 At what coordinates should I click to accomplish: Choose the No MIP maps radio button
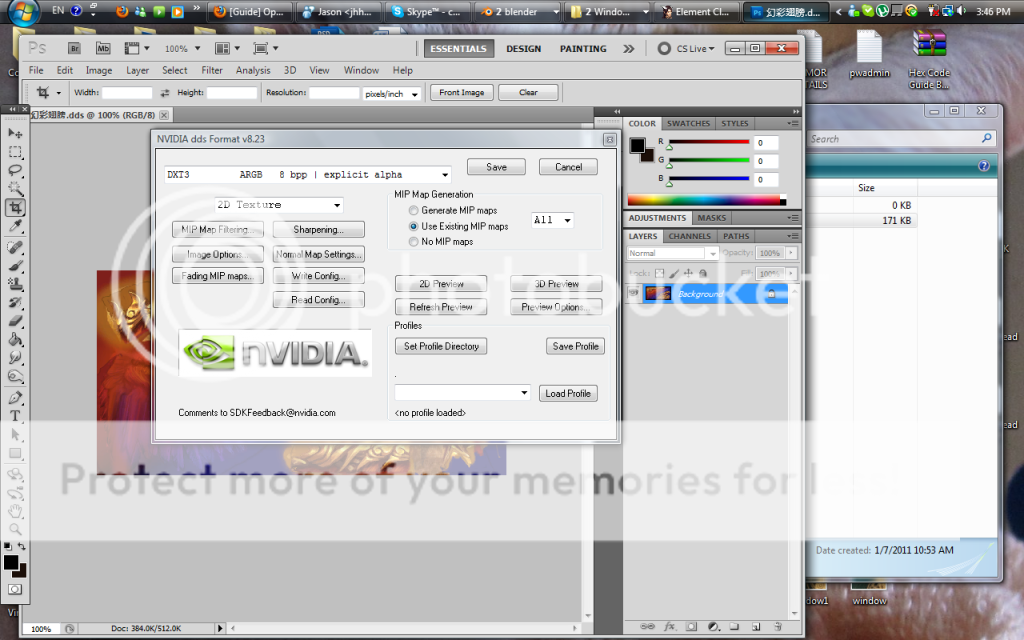tap(414, 242)
